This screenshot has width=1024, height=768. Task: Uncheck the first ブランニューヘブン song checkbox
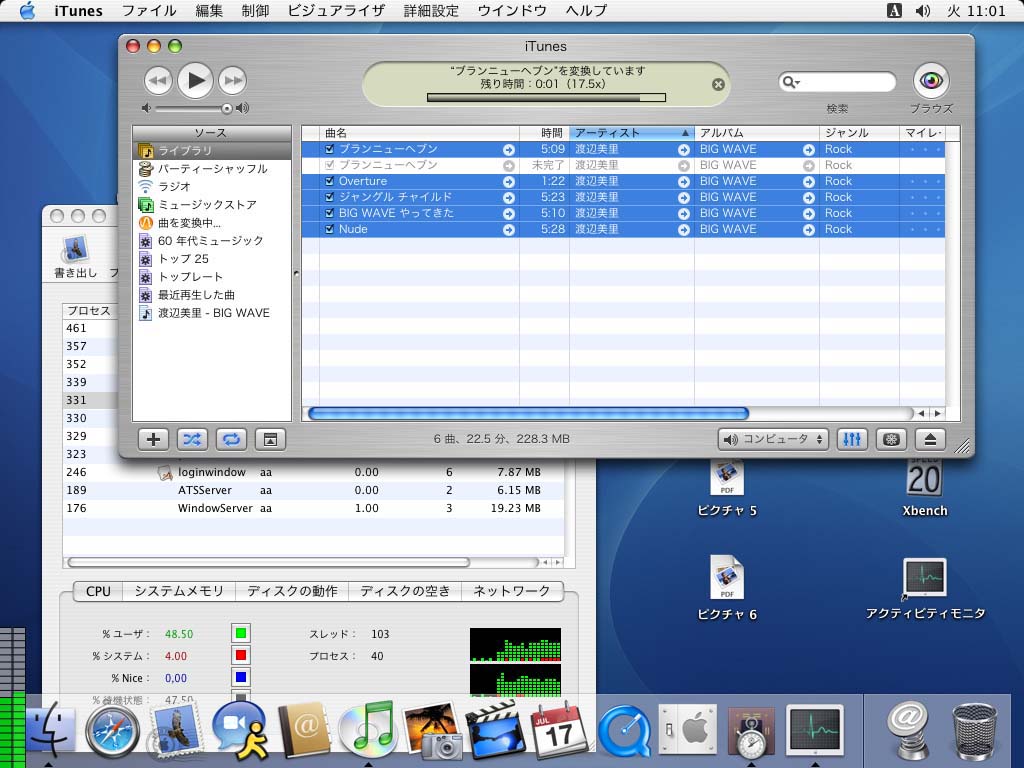(x=329, y=149)
